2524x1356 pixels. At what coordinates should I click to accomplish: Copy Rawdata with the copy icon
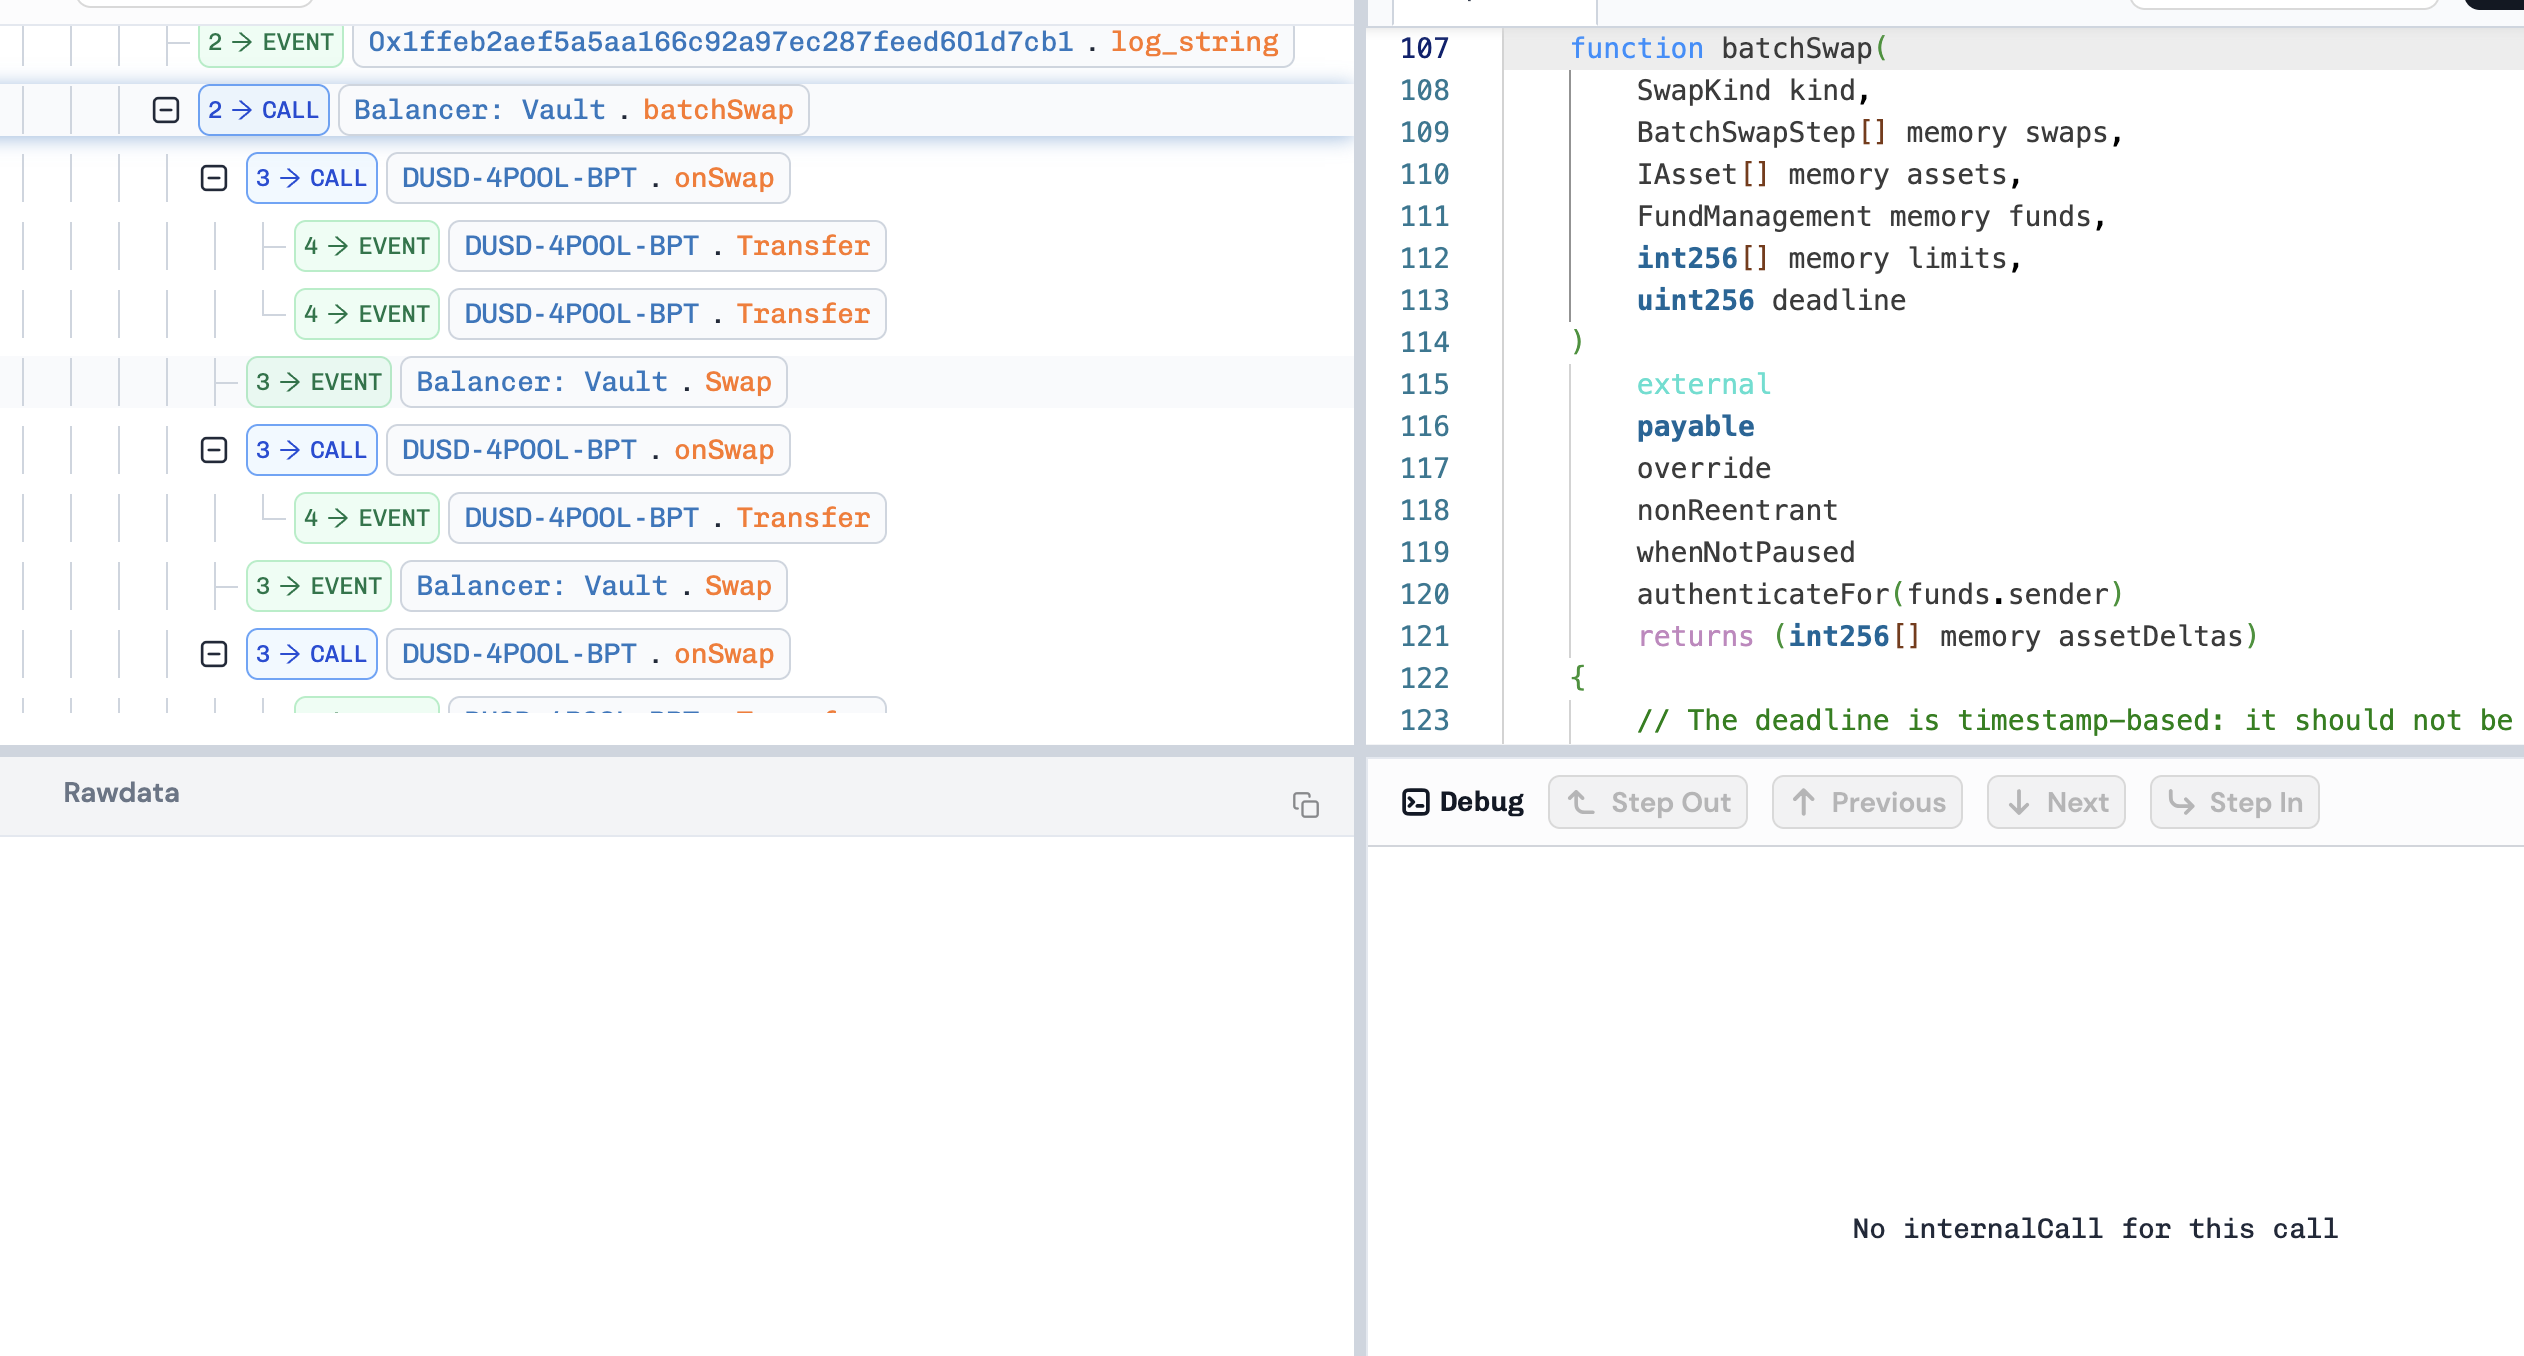point(1305,805)
